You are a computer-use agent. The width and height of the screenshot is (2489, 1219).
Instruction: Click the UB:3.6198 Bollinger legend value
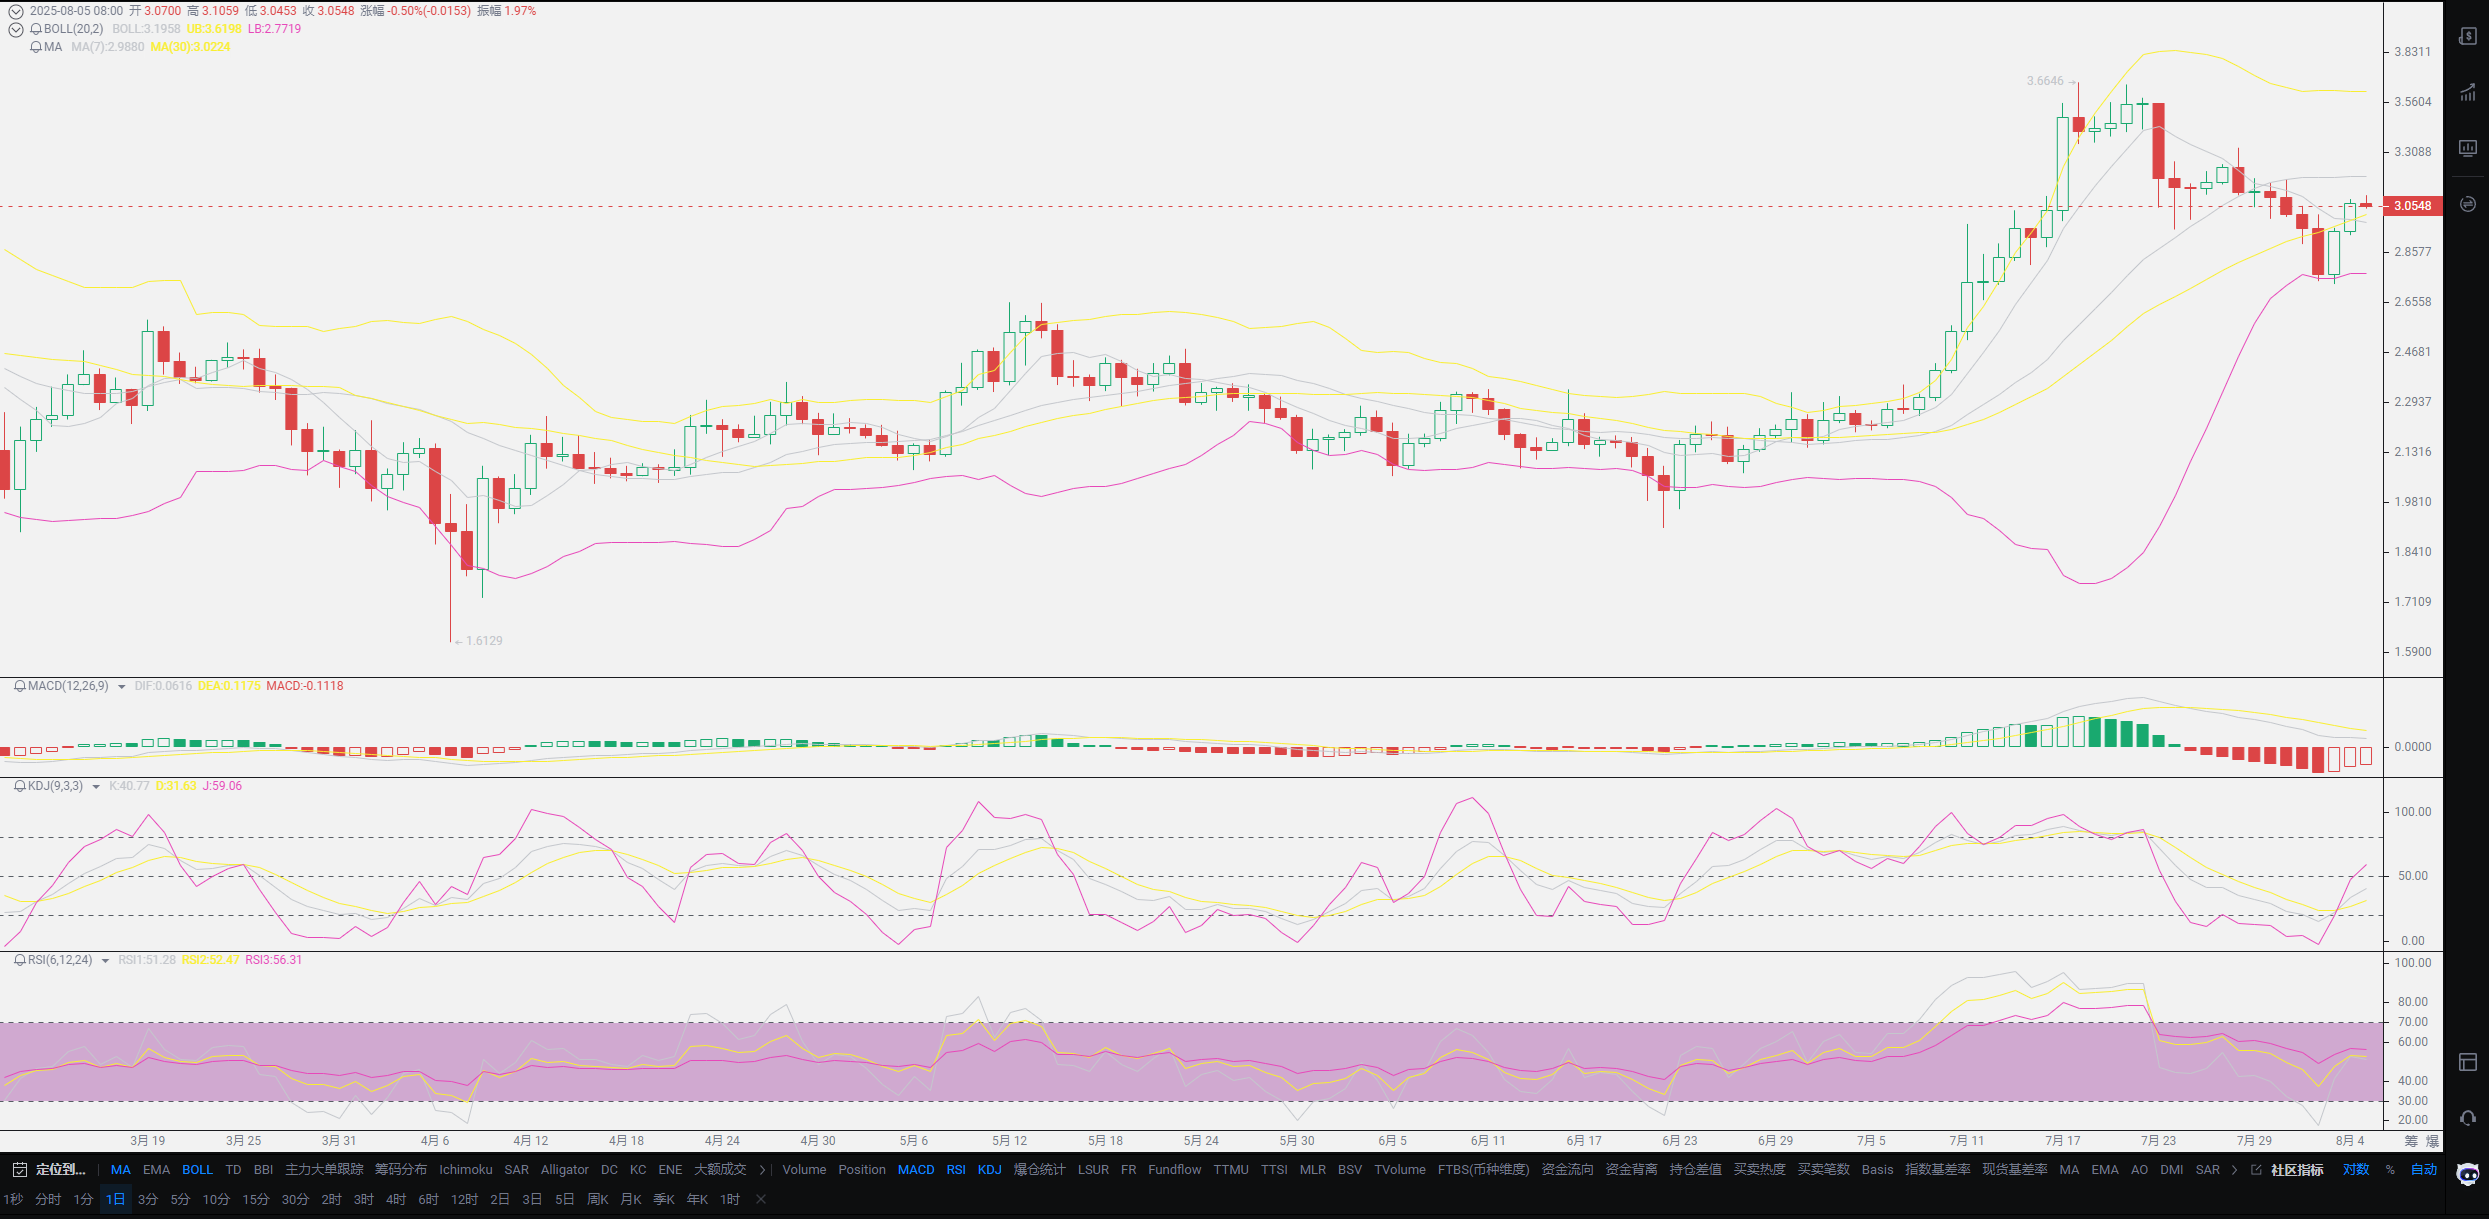[x=214, y=29]
